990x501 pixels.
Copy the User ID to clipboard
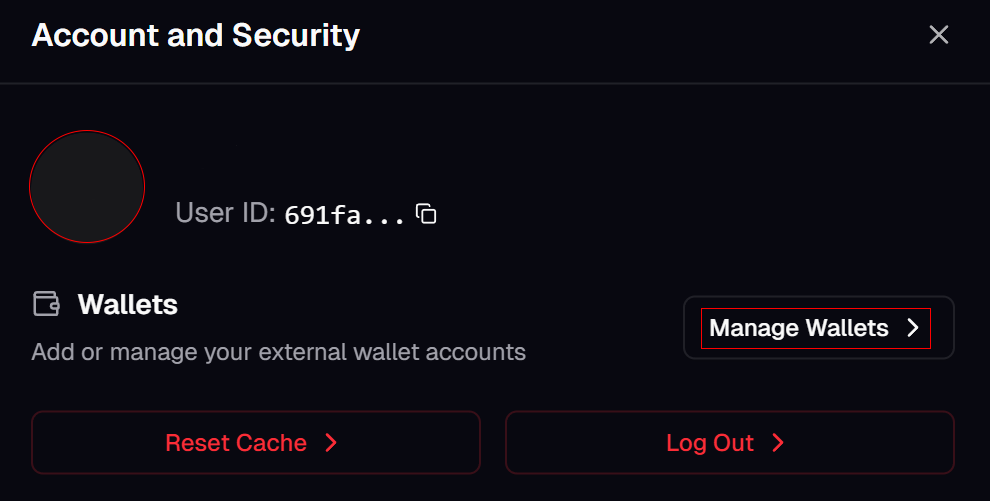[x=427, y=214]
